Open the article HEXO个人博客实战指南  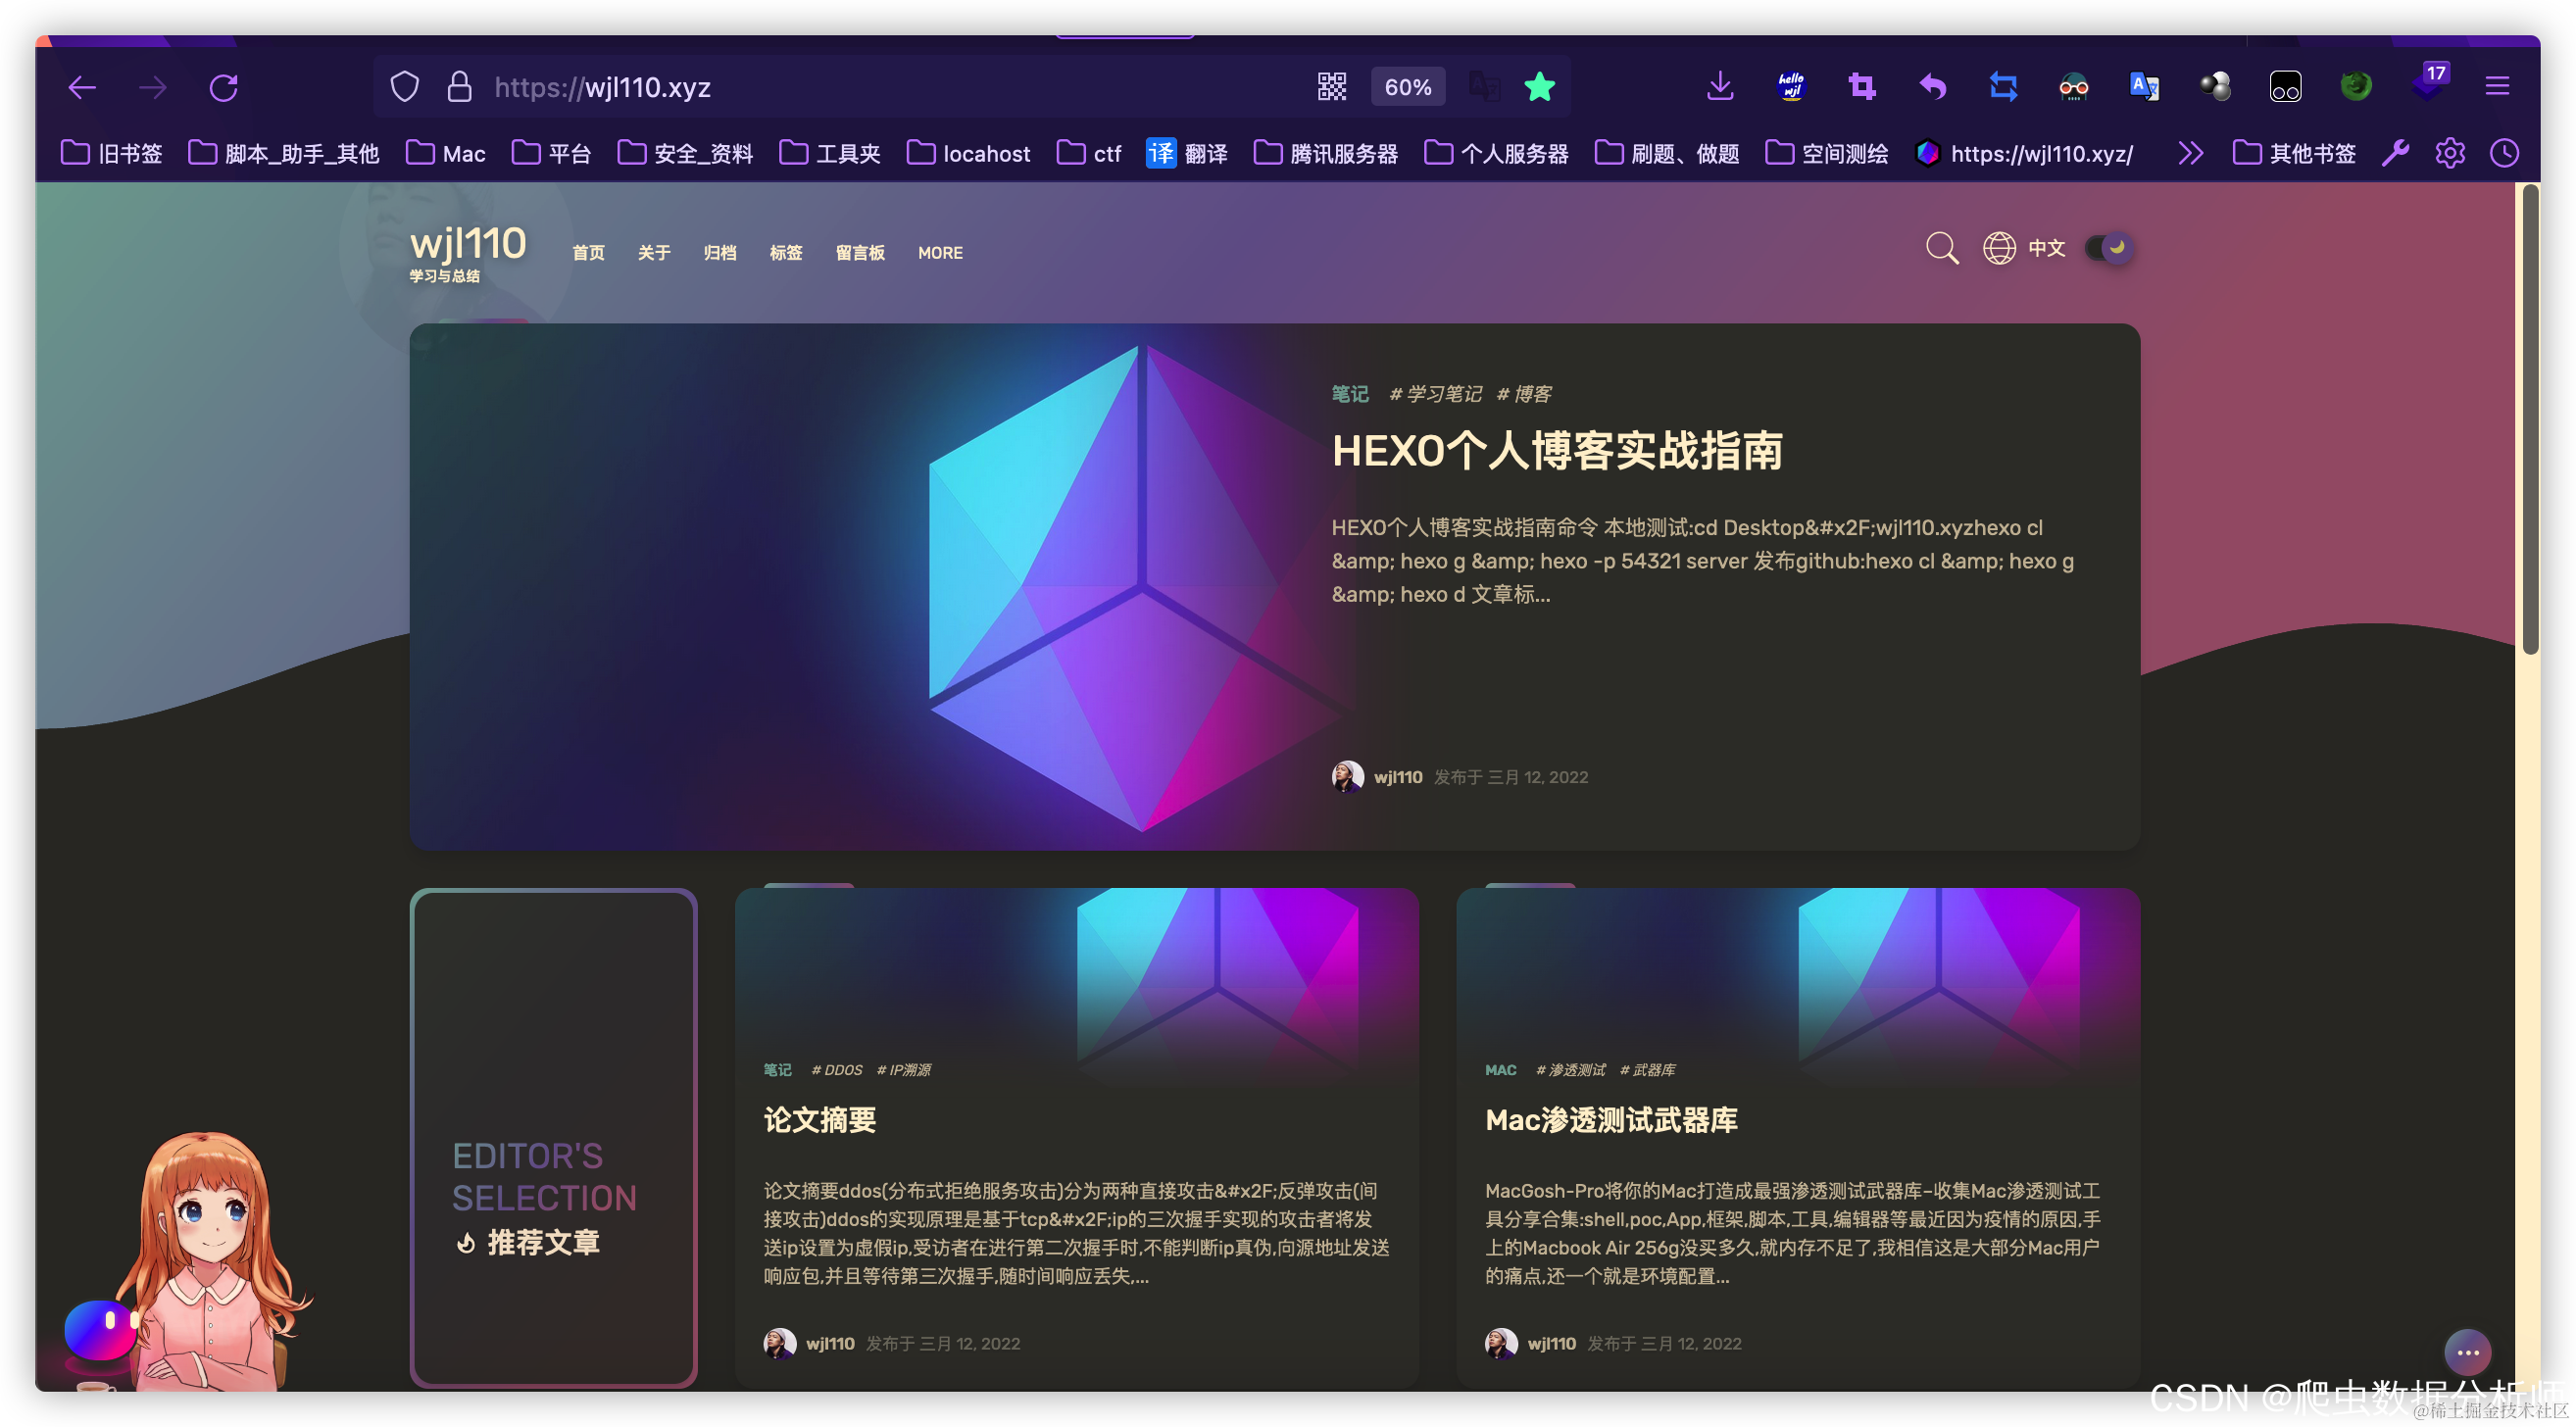[1558, 450]
